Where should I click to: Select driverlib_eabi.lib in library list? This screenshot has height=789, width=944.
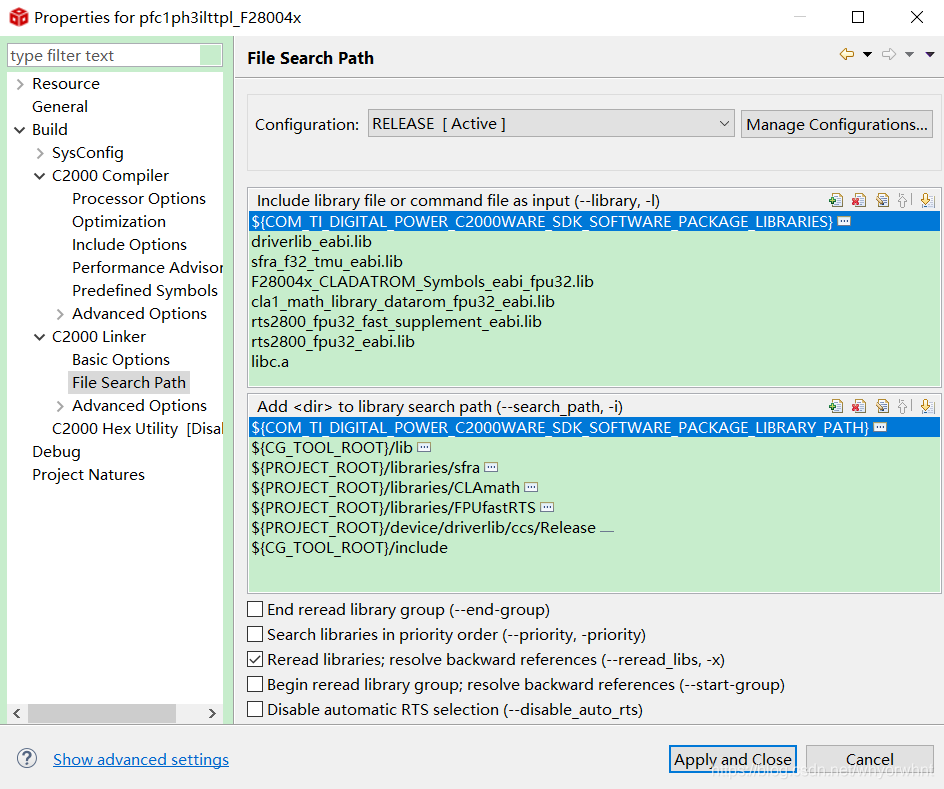tap(593, 241)
